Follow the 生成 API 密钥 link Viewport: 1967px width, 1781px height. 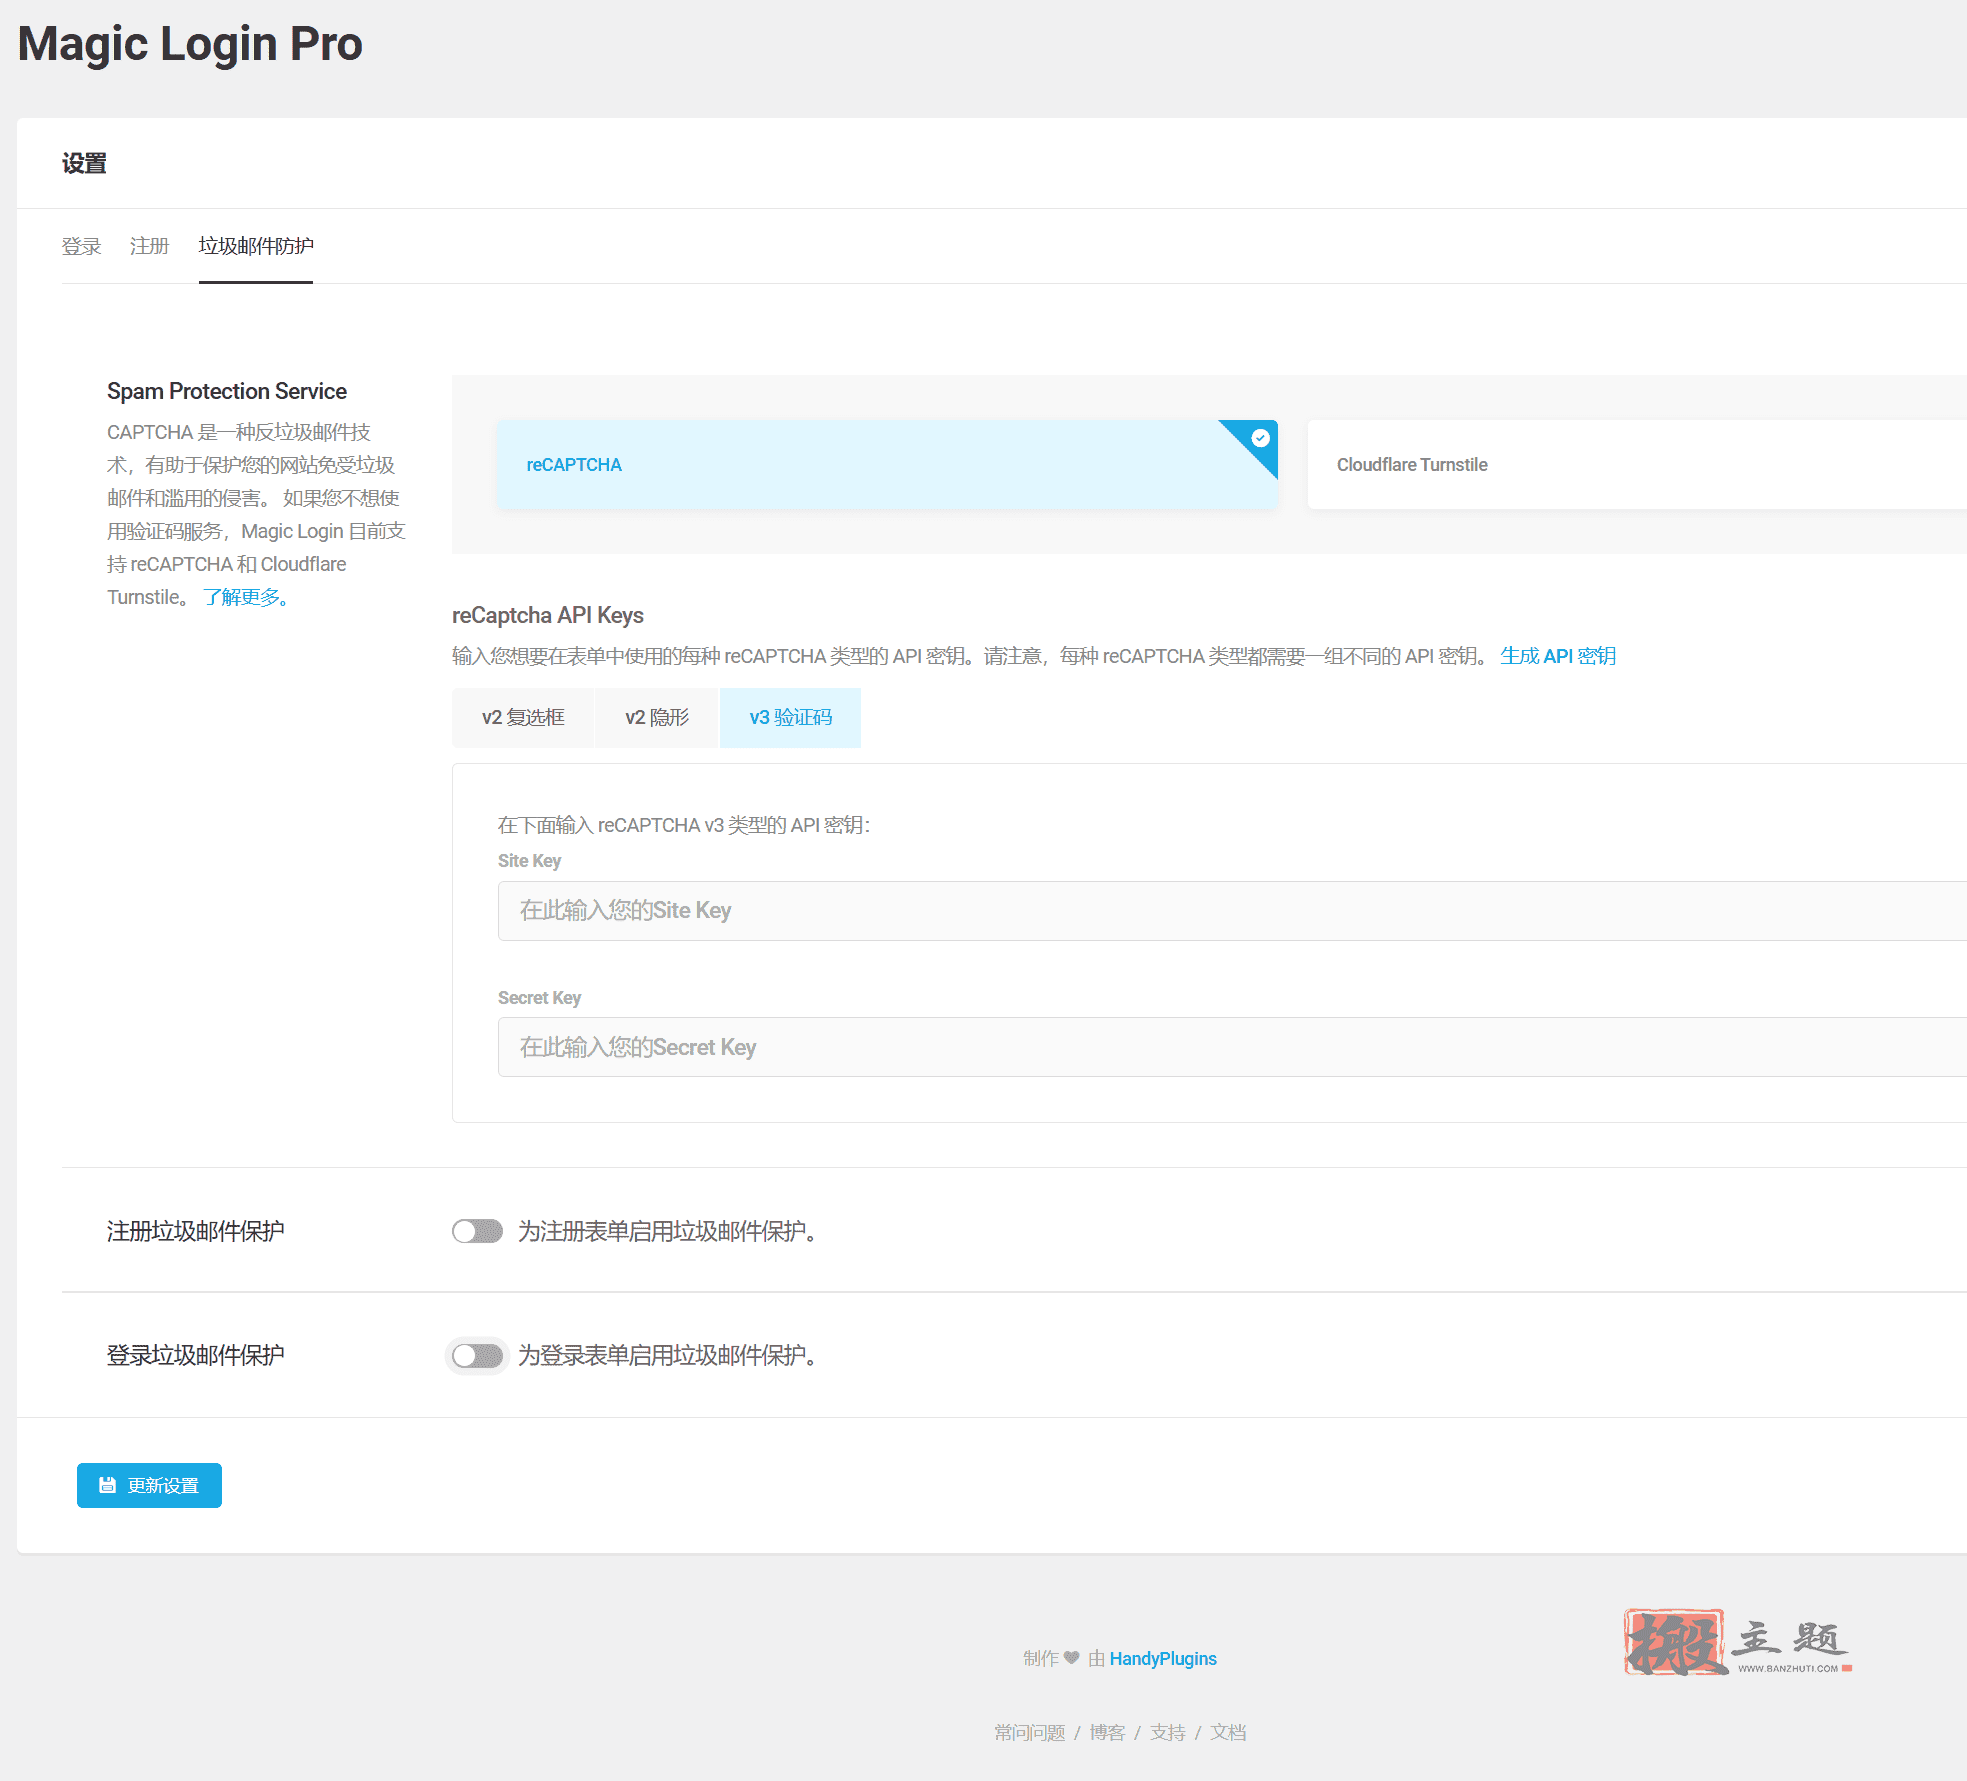[x=1558, y=656]
